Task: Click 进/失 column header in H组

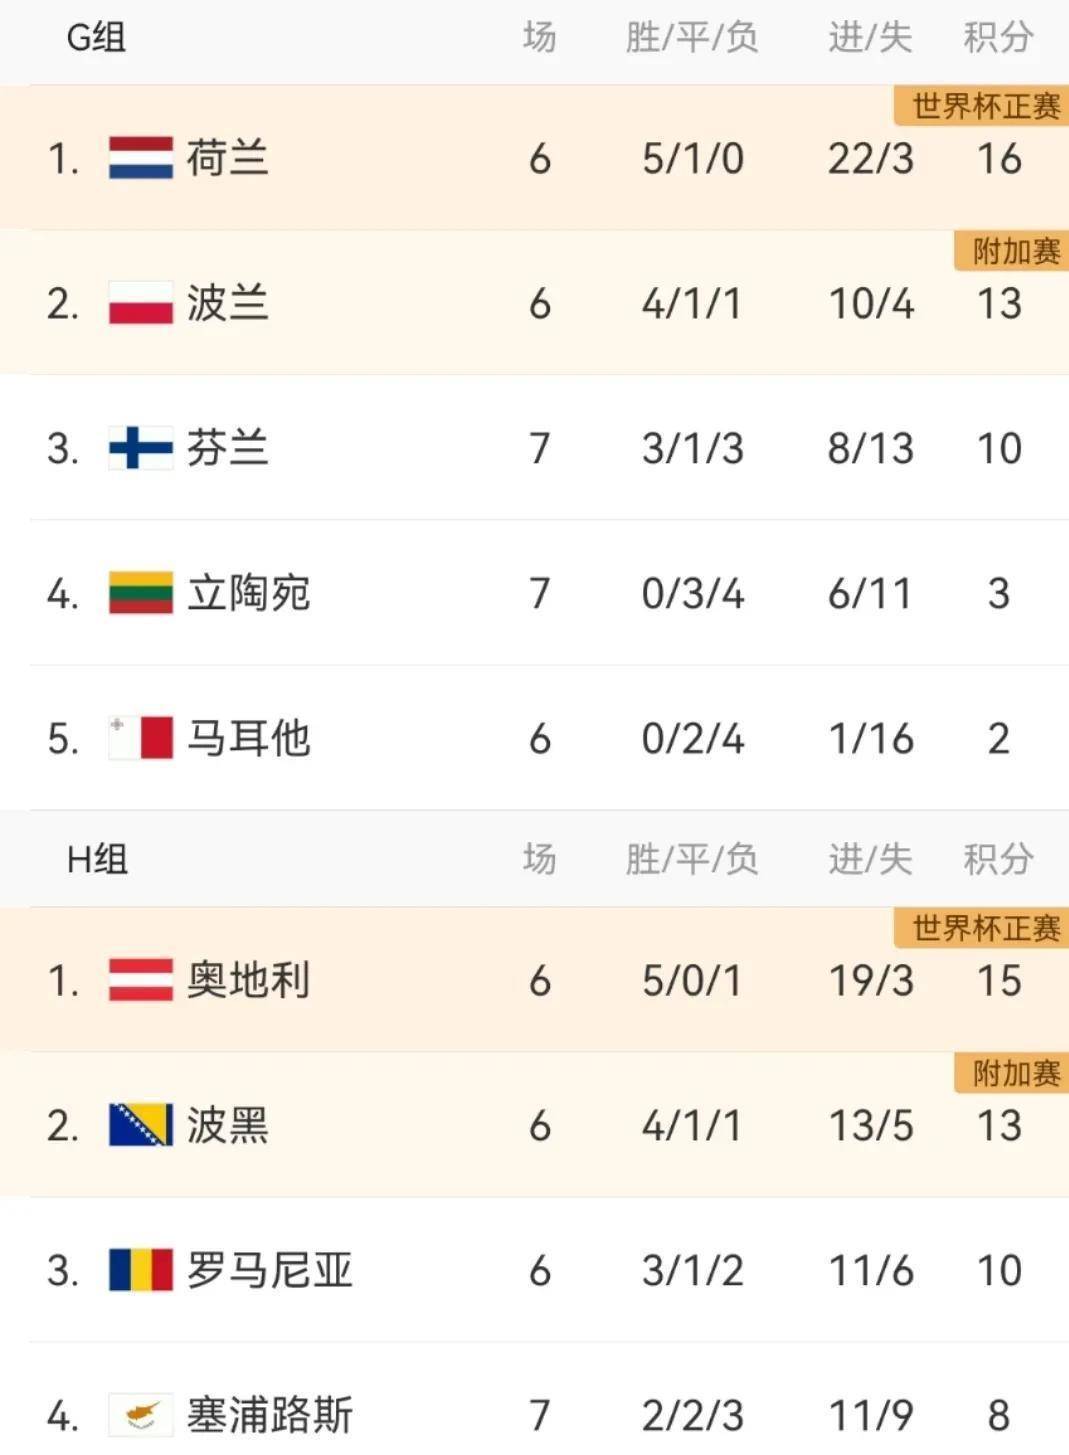Action: (x=870, y=860)
